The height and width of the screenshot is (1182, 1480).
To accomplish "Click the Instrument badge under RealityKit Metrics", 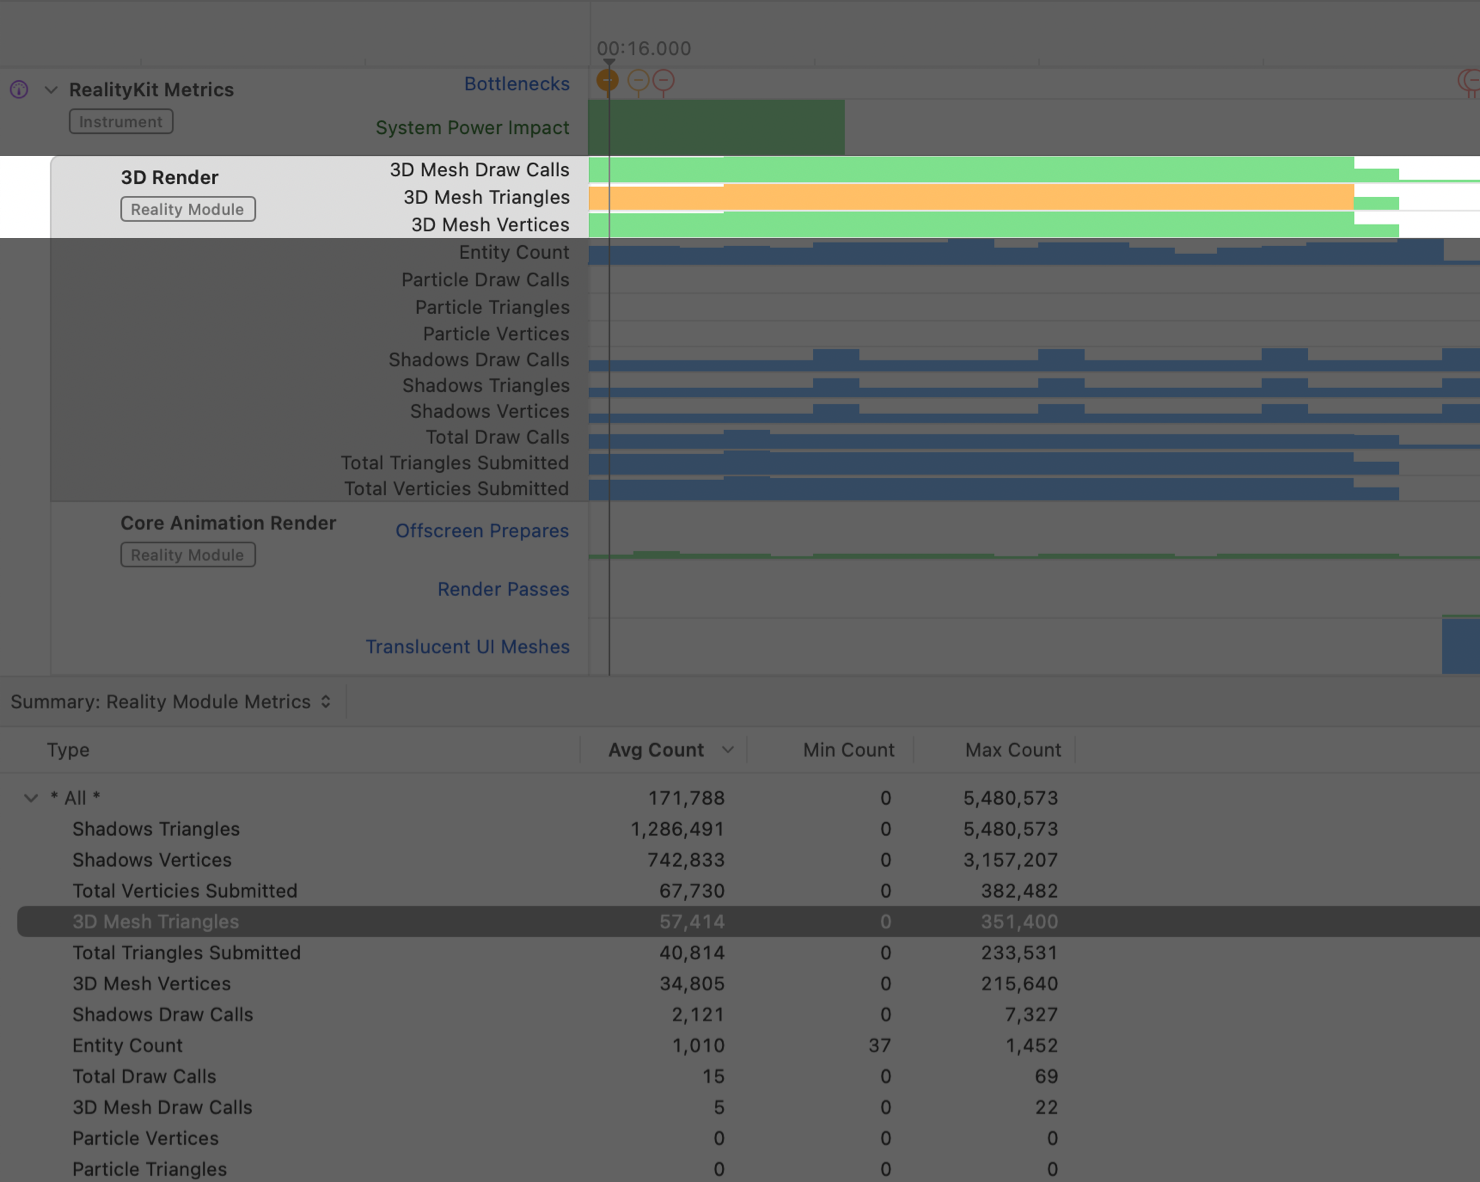I will click(120, 121).
